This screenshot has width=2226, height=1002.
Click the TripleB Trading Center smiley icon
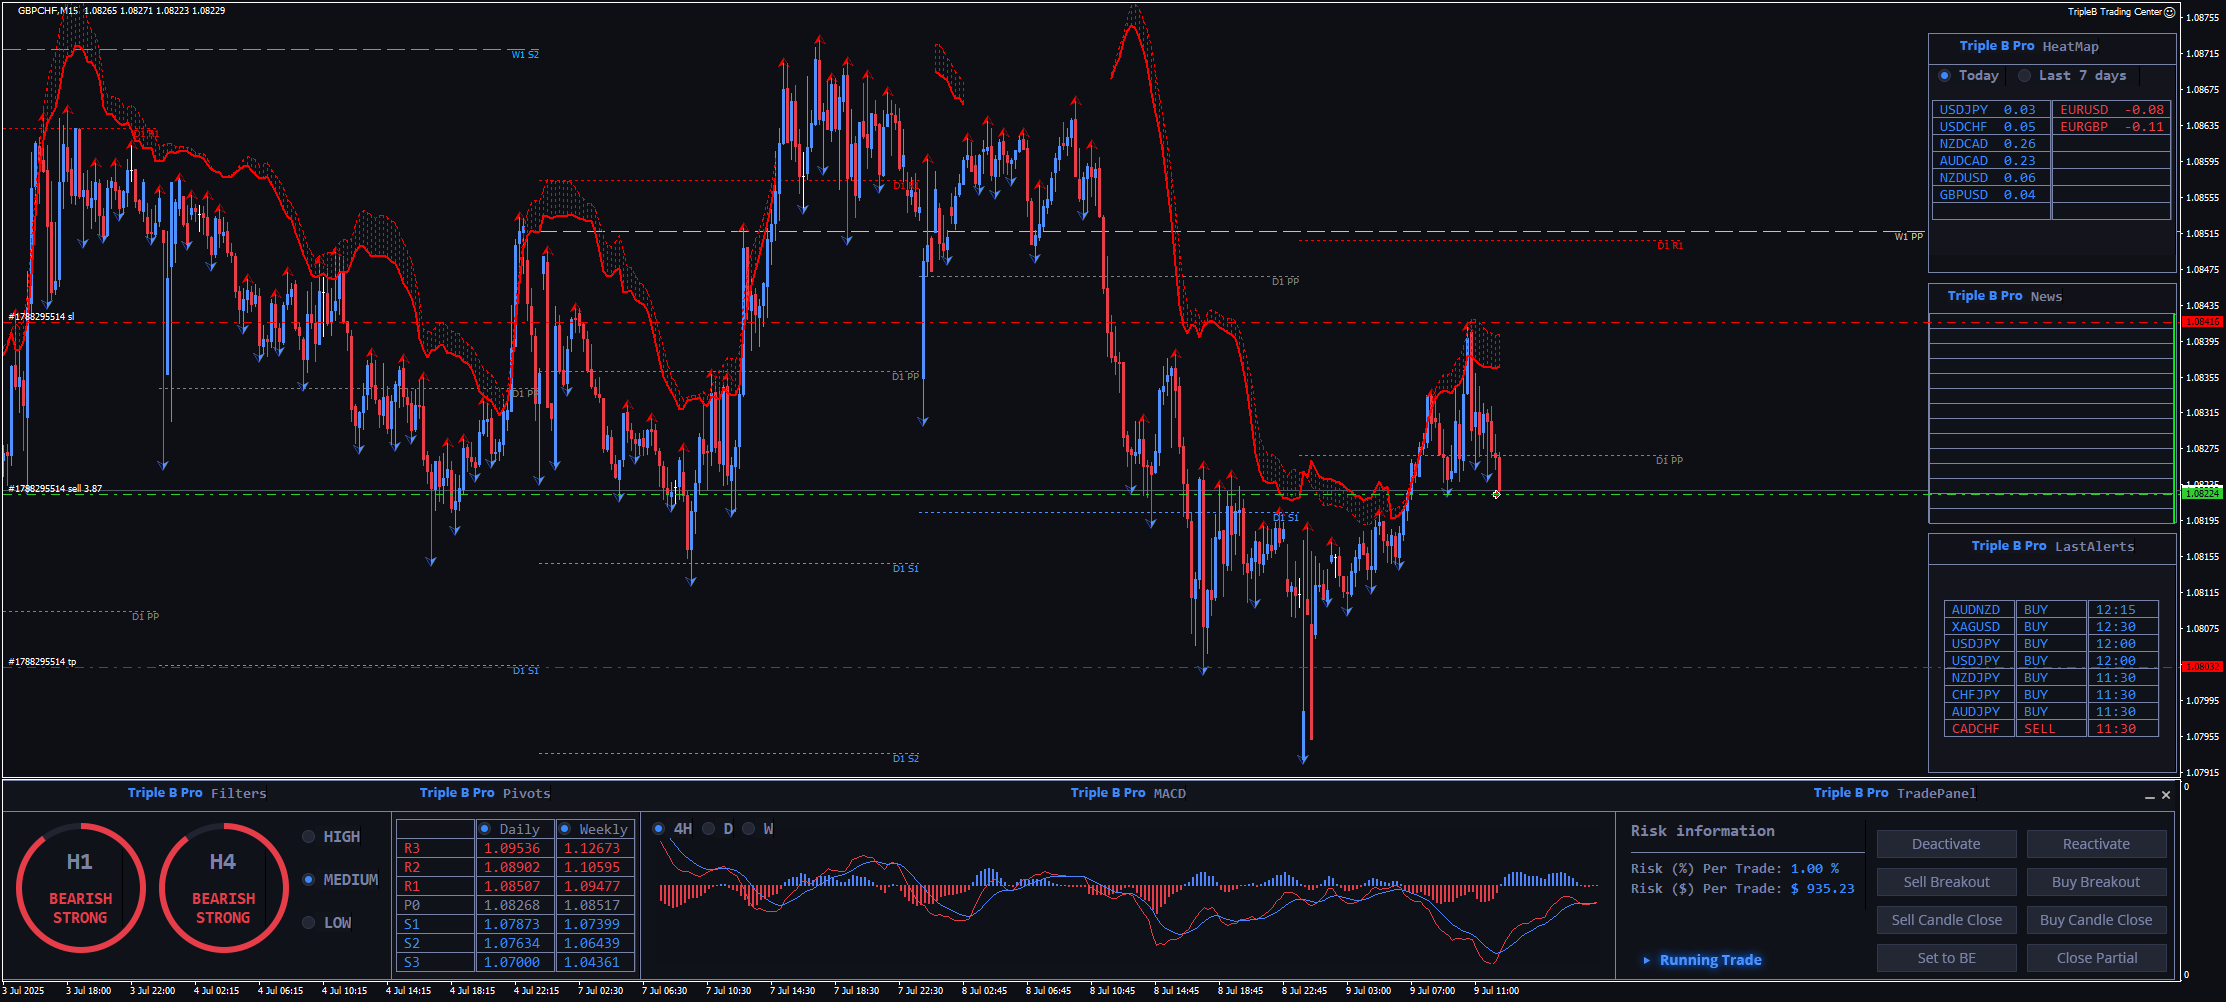[2169, 12]
